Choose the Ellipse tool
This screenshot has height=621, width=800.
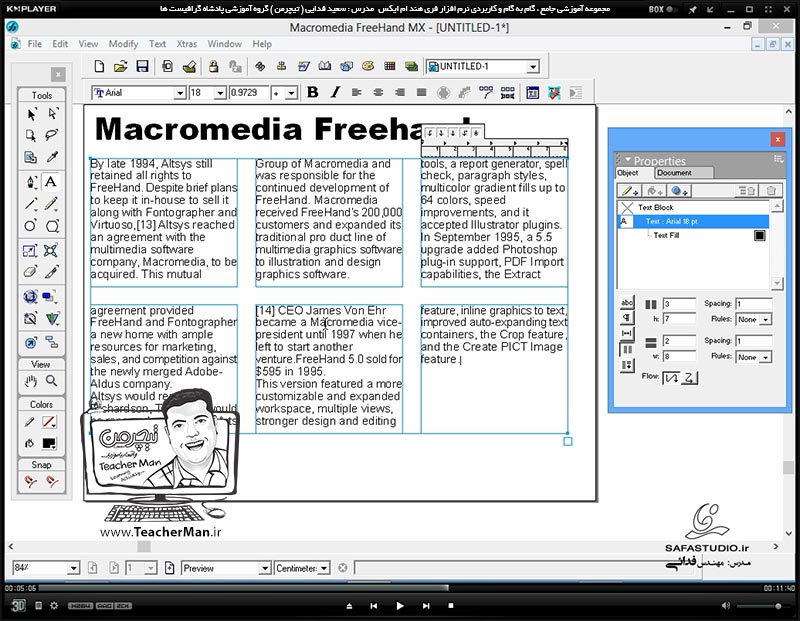point(31,226)
